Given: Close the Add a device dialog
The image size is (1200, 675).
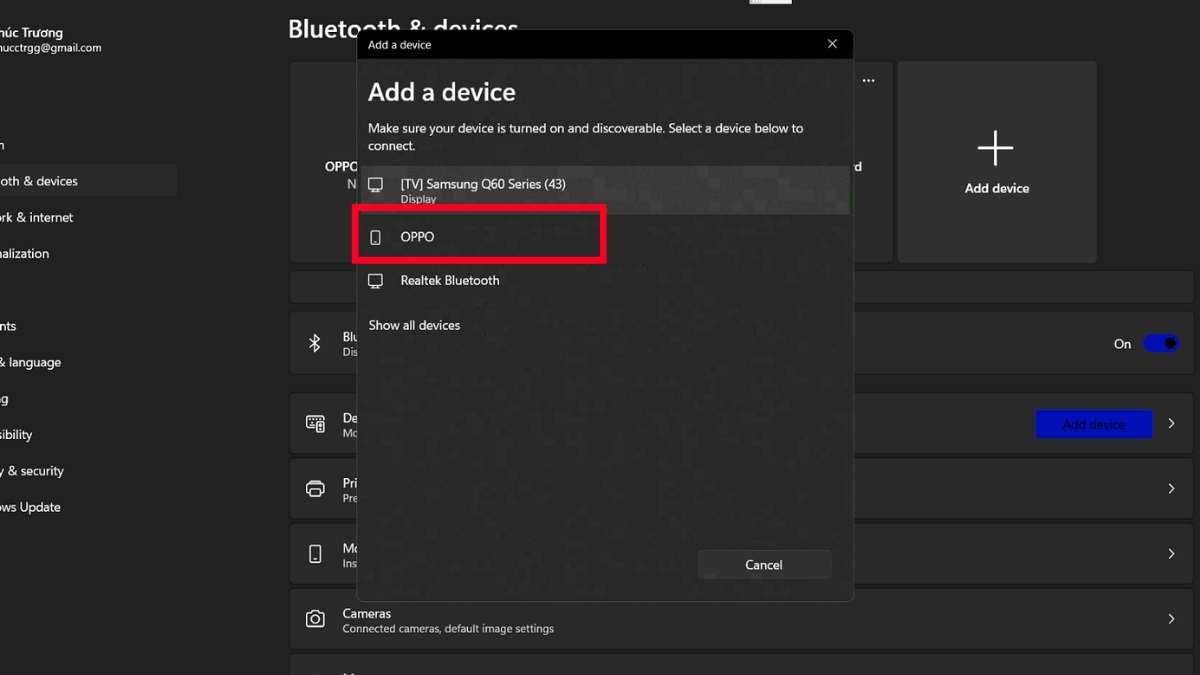Looking at the screenshot, I should [832, 44].
